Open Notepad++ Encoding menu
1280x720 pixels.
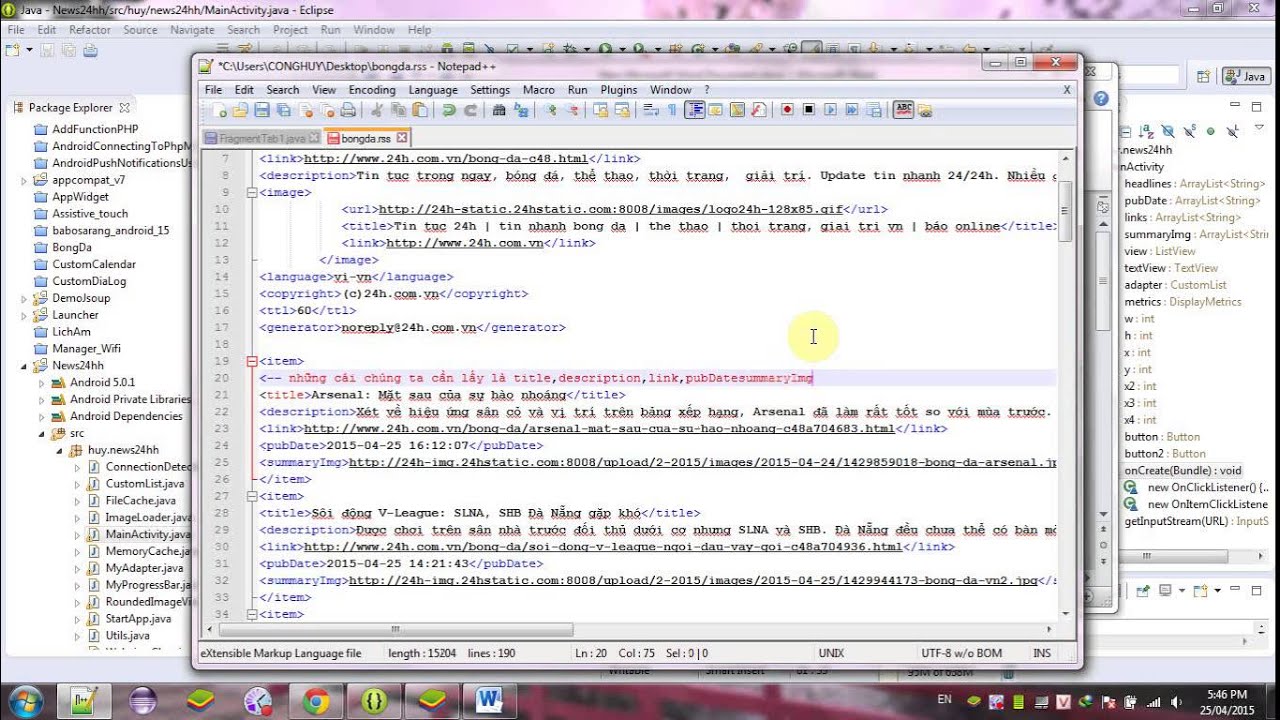click(372, 90)
